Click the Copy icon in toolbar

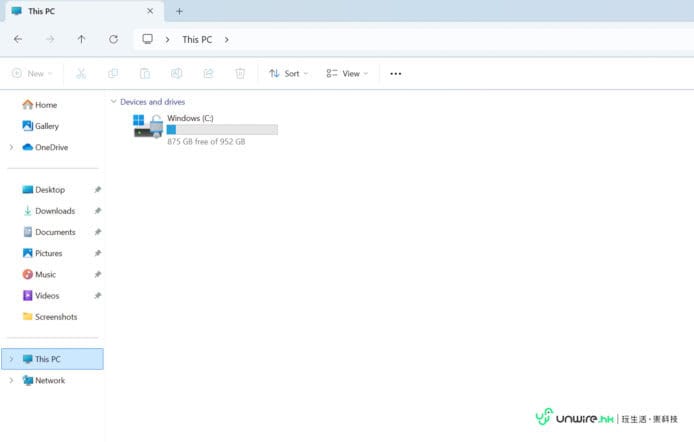[x=113, y=73]
